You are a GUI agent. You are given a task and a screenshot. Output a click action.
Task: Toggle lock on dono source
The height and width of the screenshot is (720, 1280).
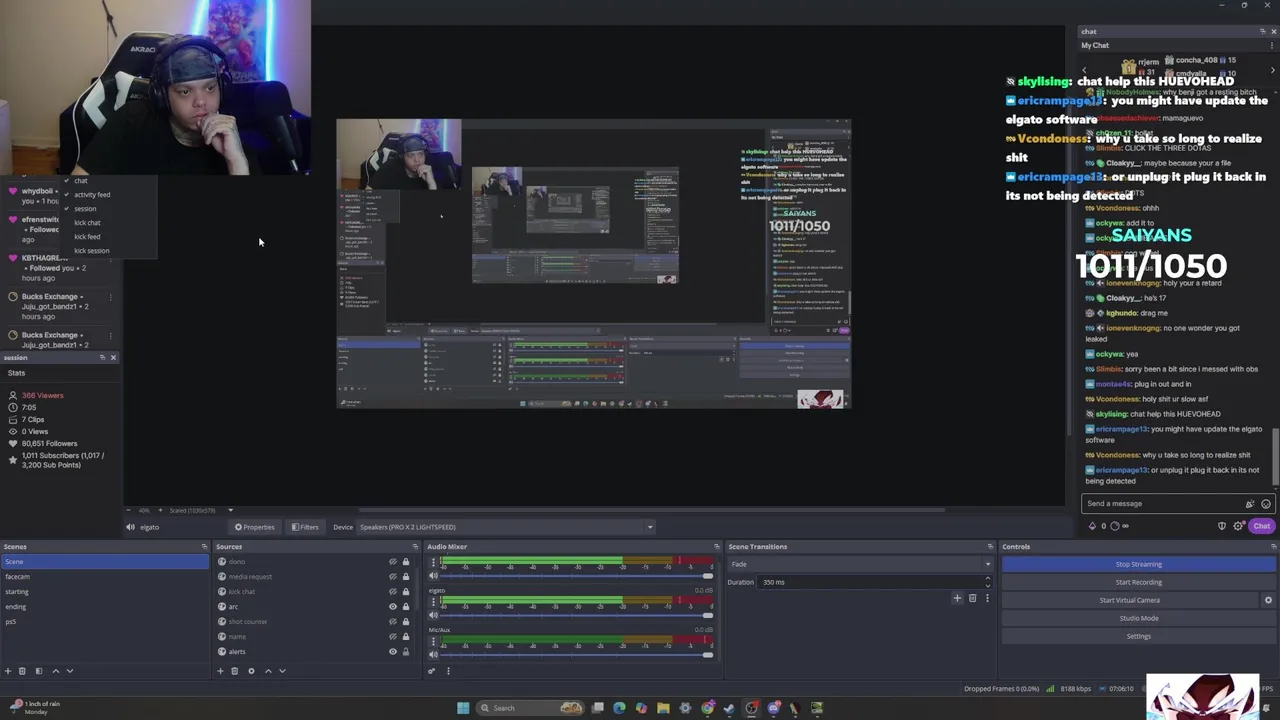(405, 562)
